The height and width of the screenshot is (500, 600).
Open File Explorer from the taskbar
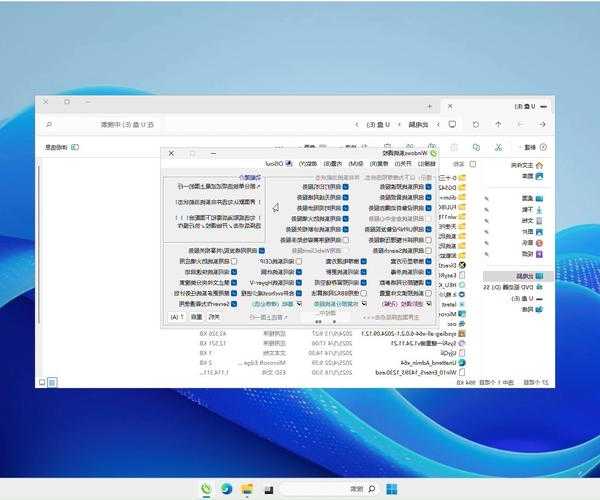click(246, 489)
